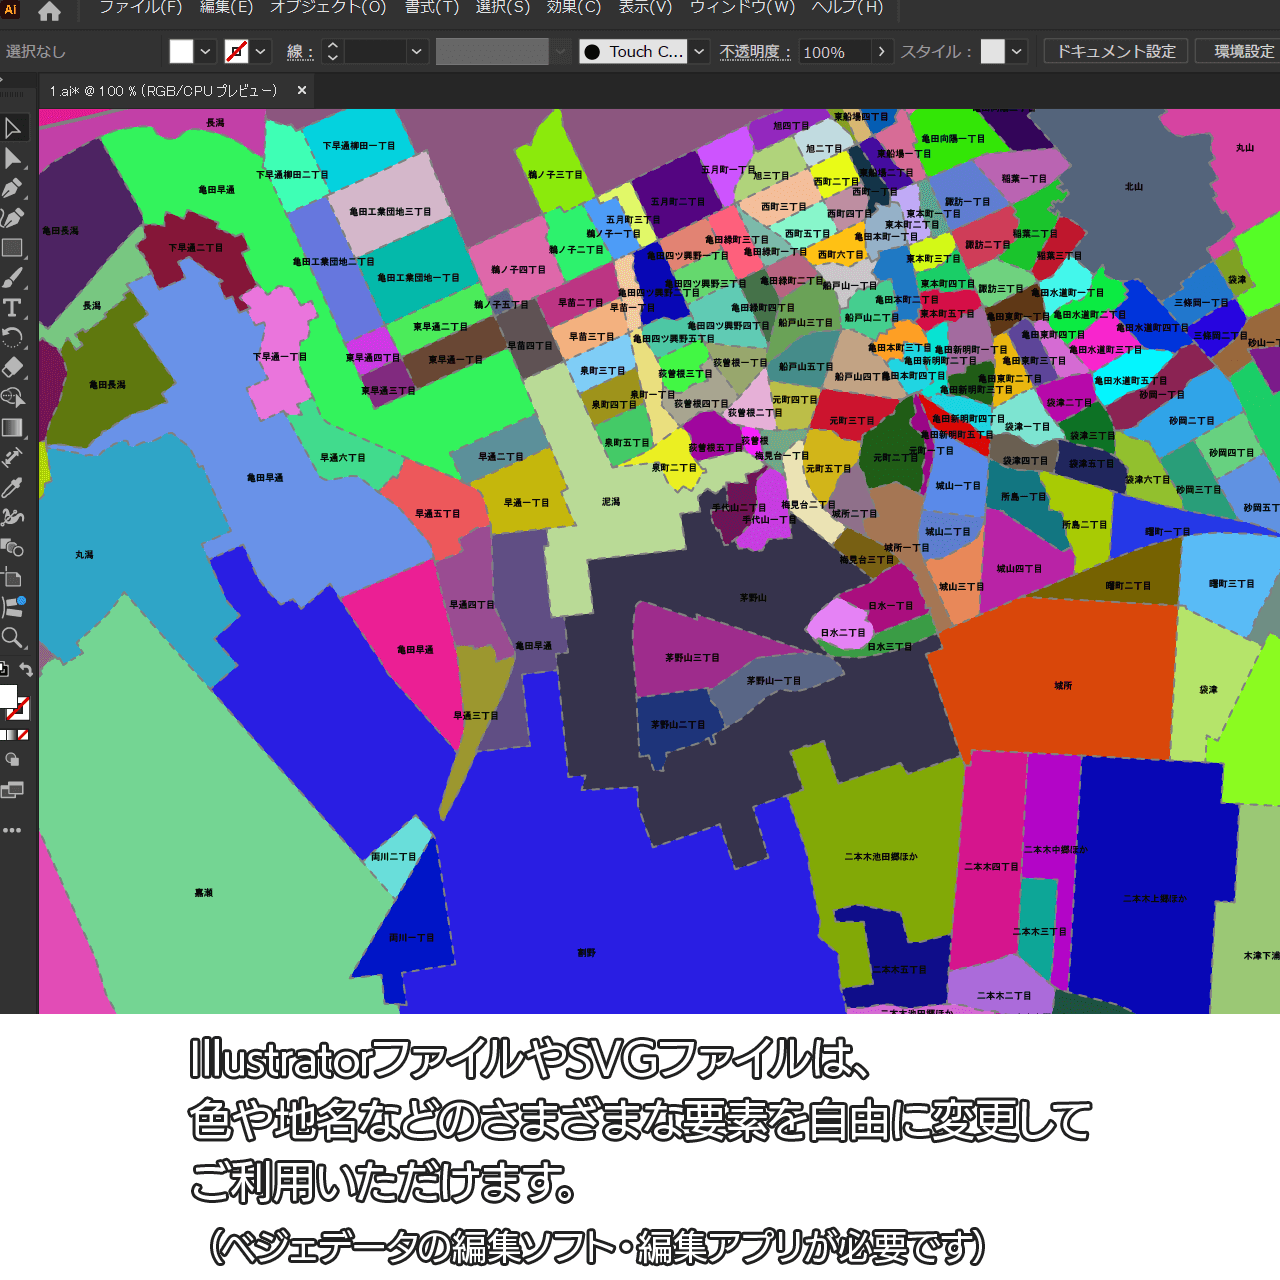Image resolution: width=1280 pixels, height=1280 pixels.
Task: Select the Zoom magnifier tool
Action: click(x=13, y=637)
